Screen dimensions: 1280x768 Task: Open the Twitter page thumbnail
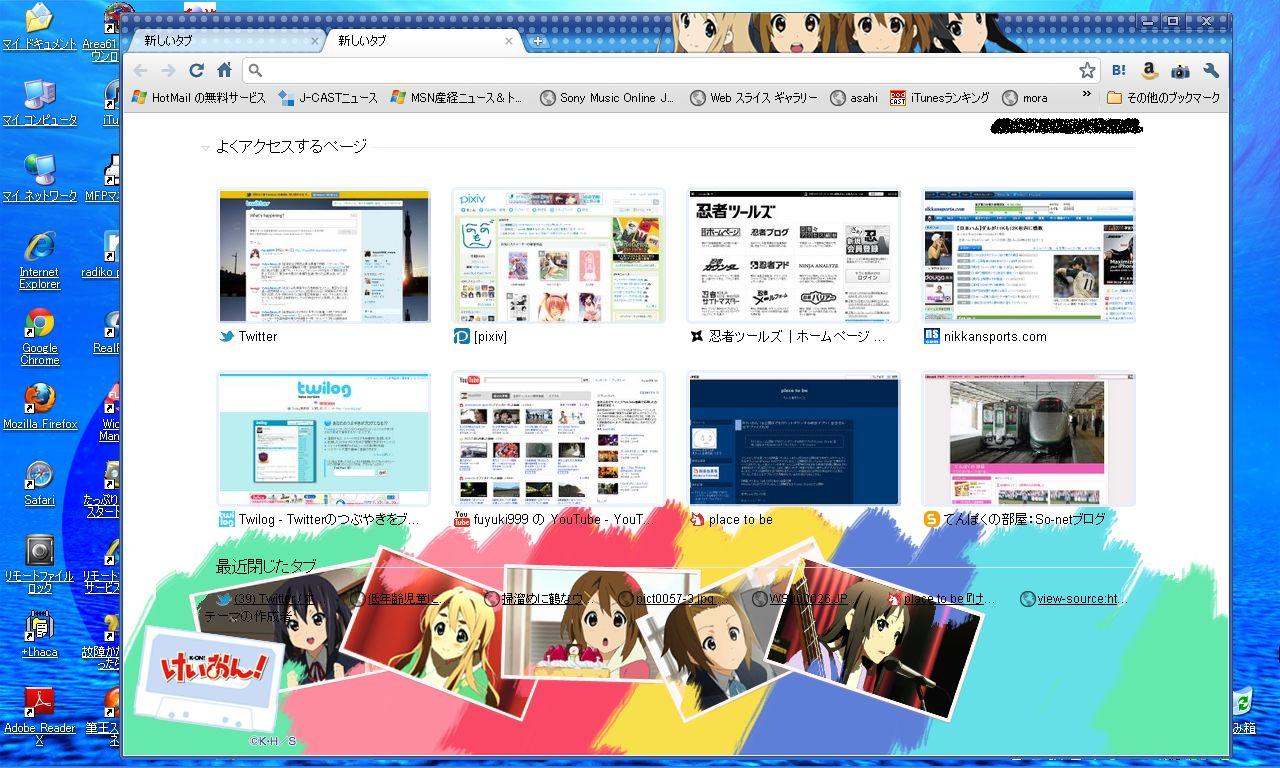click(324, 255)
